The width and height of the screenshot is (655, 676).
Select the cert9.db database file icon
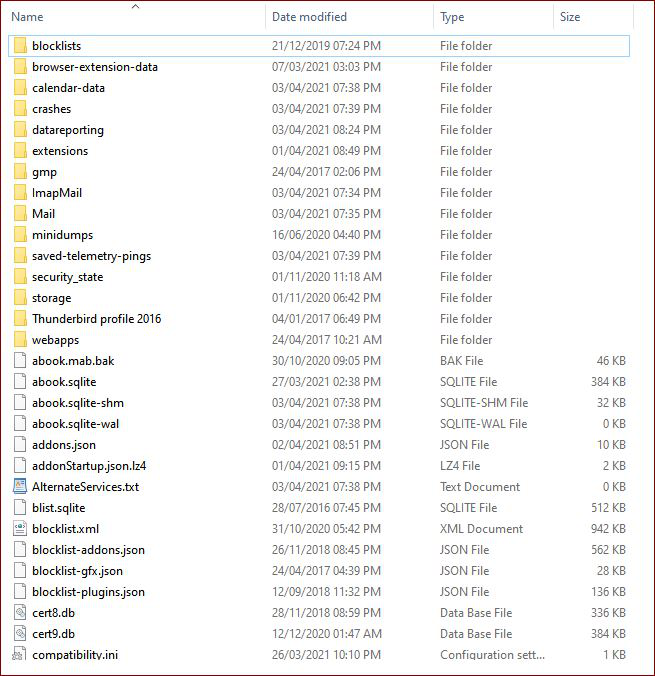coord(20,634)
